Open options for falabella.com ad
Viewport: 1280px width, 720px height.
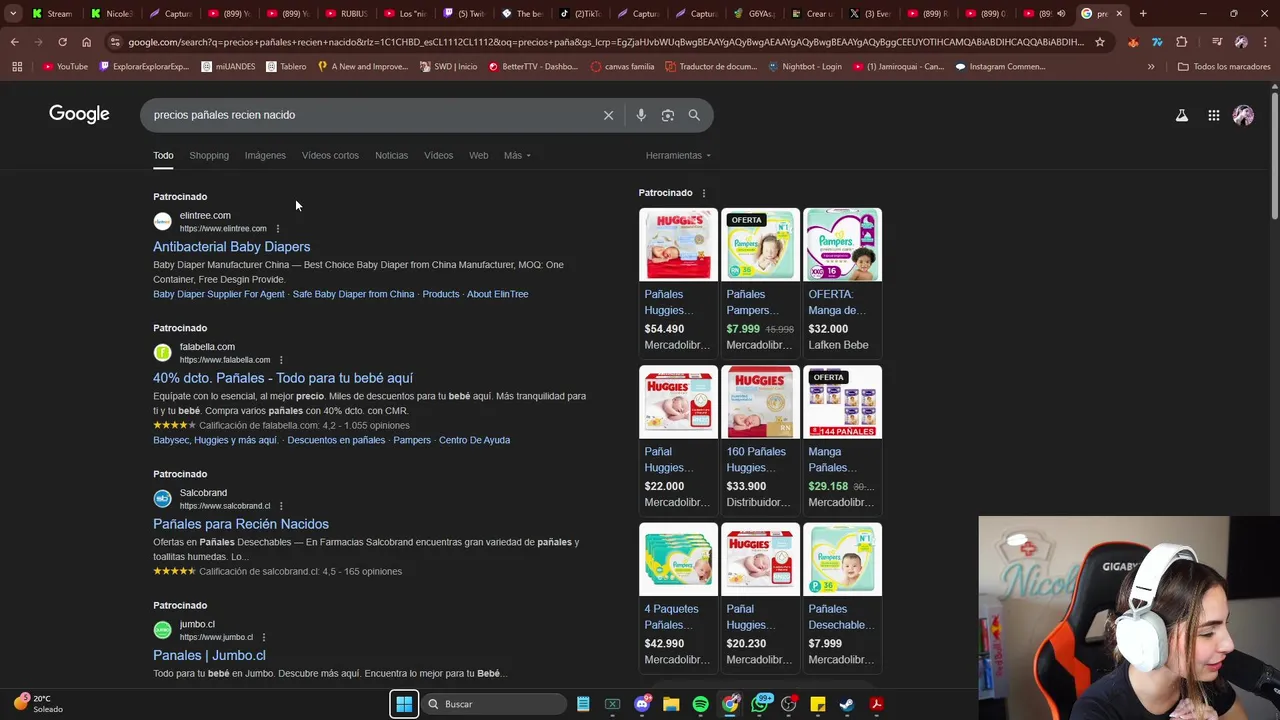[281, 360]
